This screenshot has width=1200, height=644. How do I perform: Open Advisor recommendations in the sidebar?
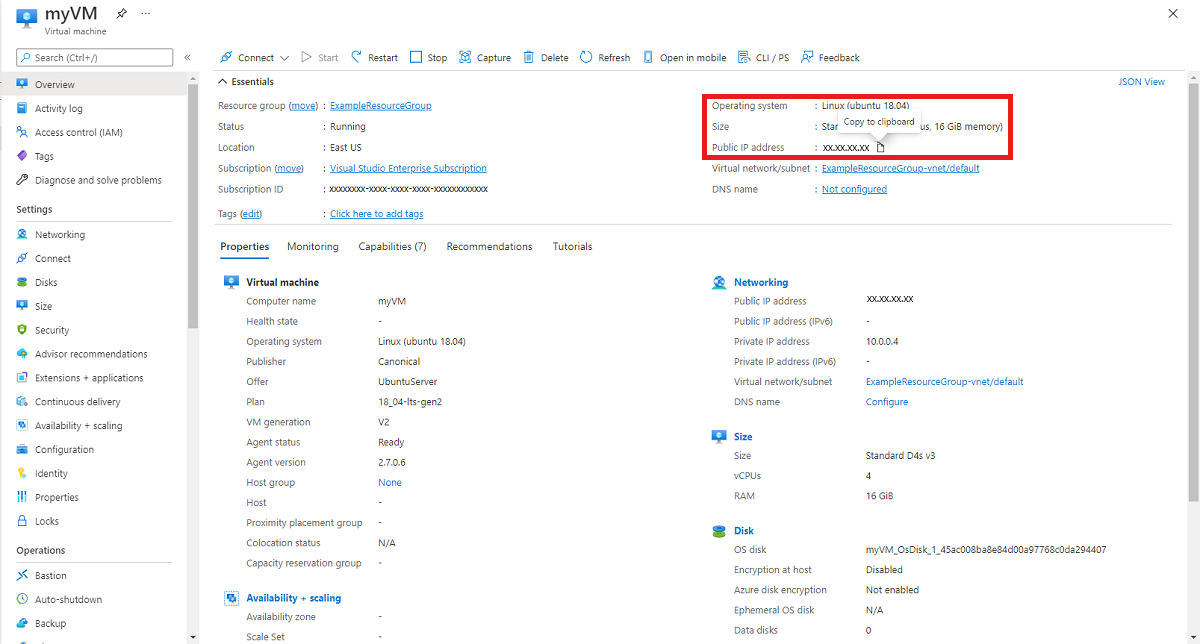point(93,354)
